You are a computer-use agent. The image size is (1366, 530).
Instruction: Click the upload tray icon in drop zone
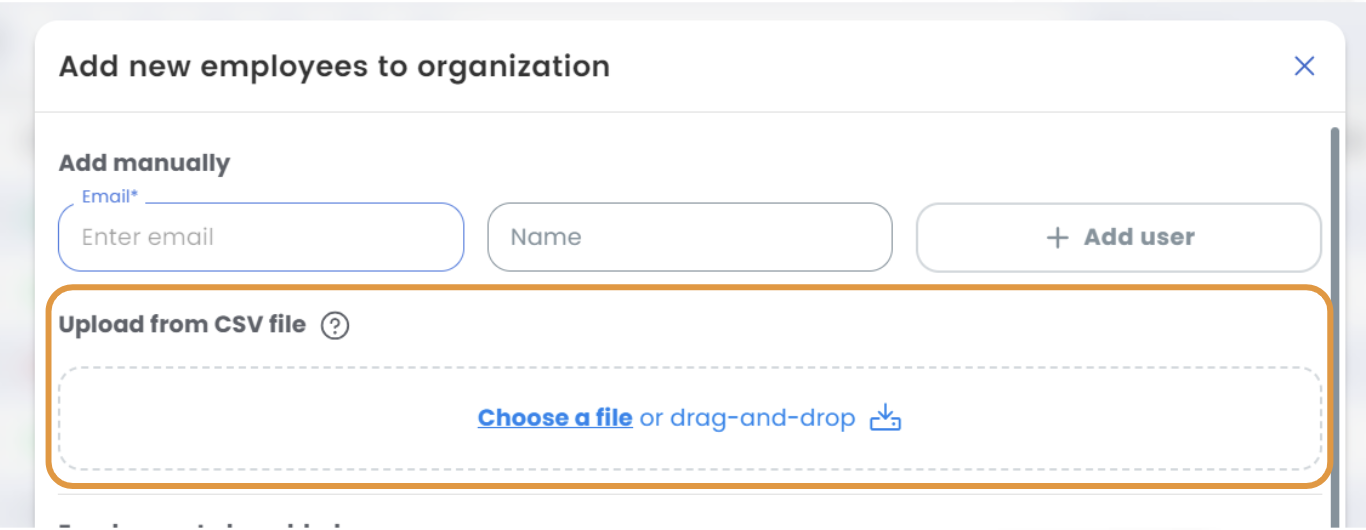[885, 418]
